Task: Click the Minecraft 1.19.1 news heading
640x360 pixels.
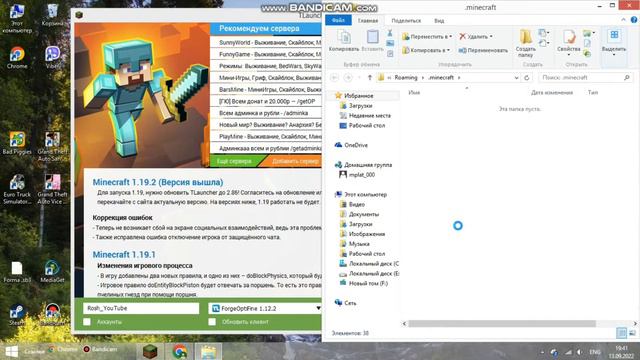Action: point(124,254)
